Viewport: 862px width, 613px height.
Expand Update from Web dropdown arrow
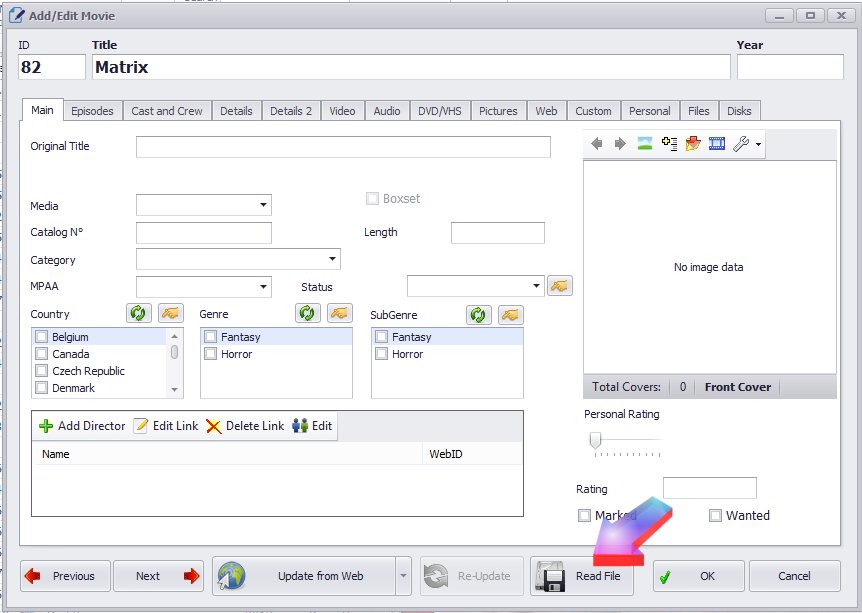point(403,576)
